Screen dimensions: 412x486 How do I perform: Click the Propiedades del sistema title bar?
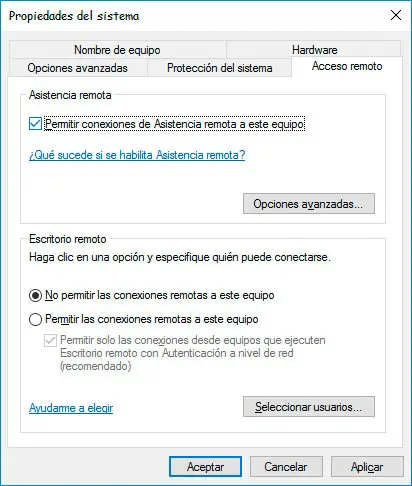tap(193, 16)
